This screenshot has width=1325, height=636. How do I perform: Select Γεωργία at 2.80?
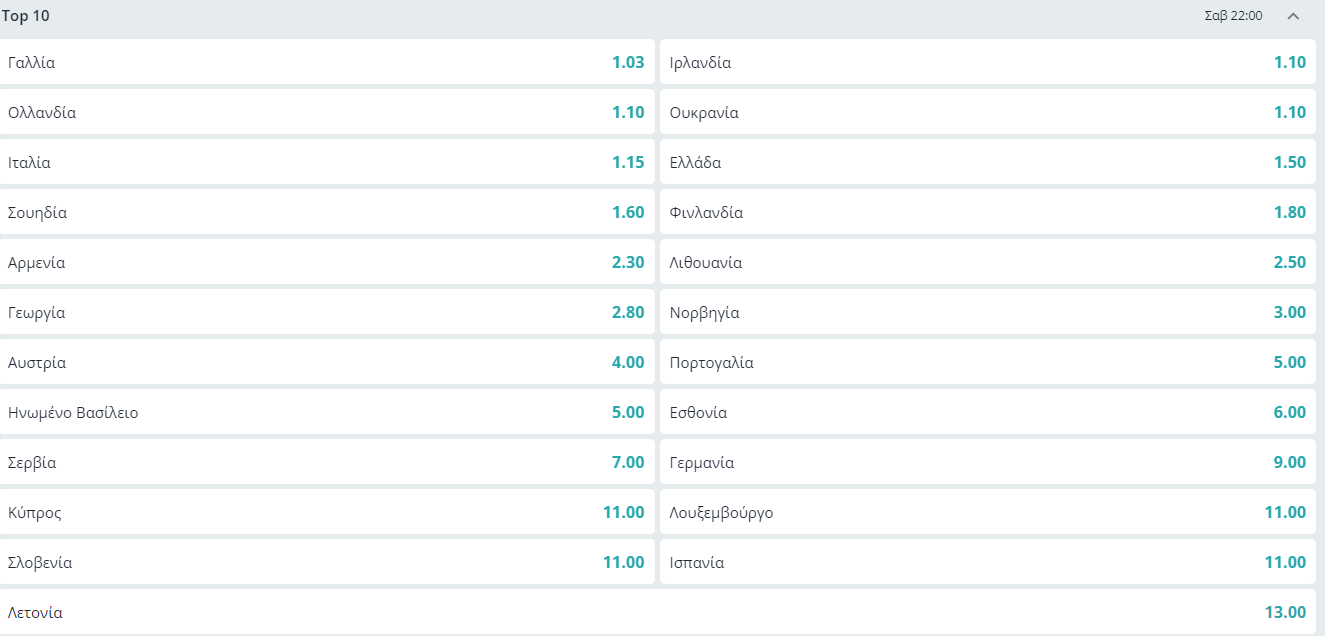click(x=327, y=312)
